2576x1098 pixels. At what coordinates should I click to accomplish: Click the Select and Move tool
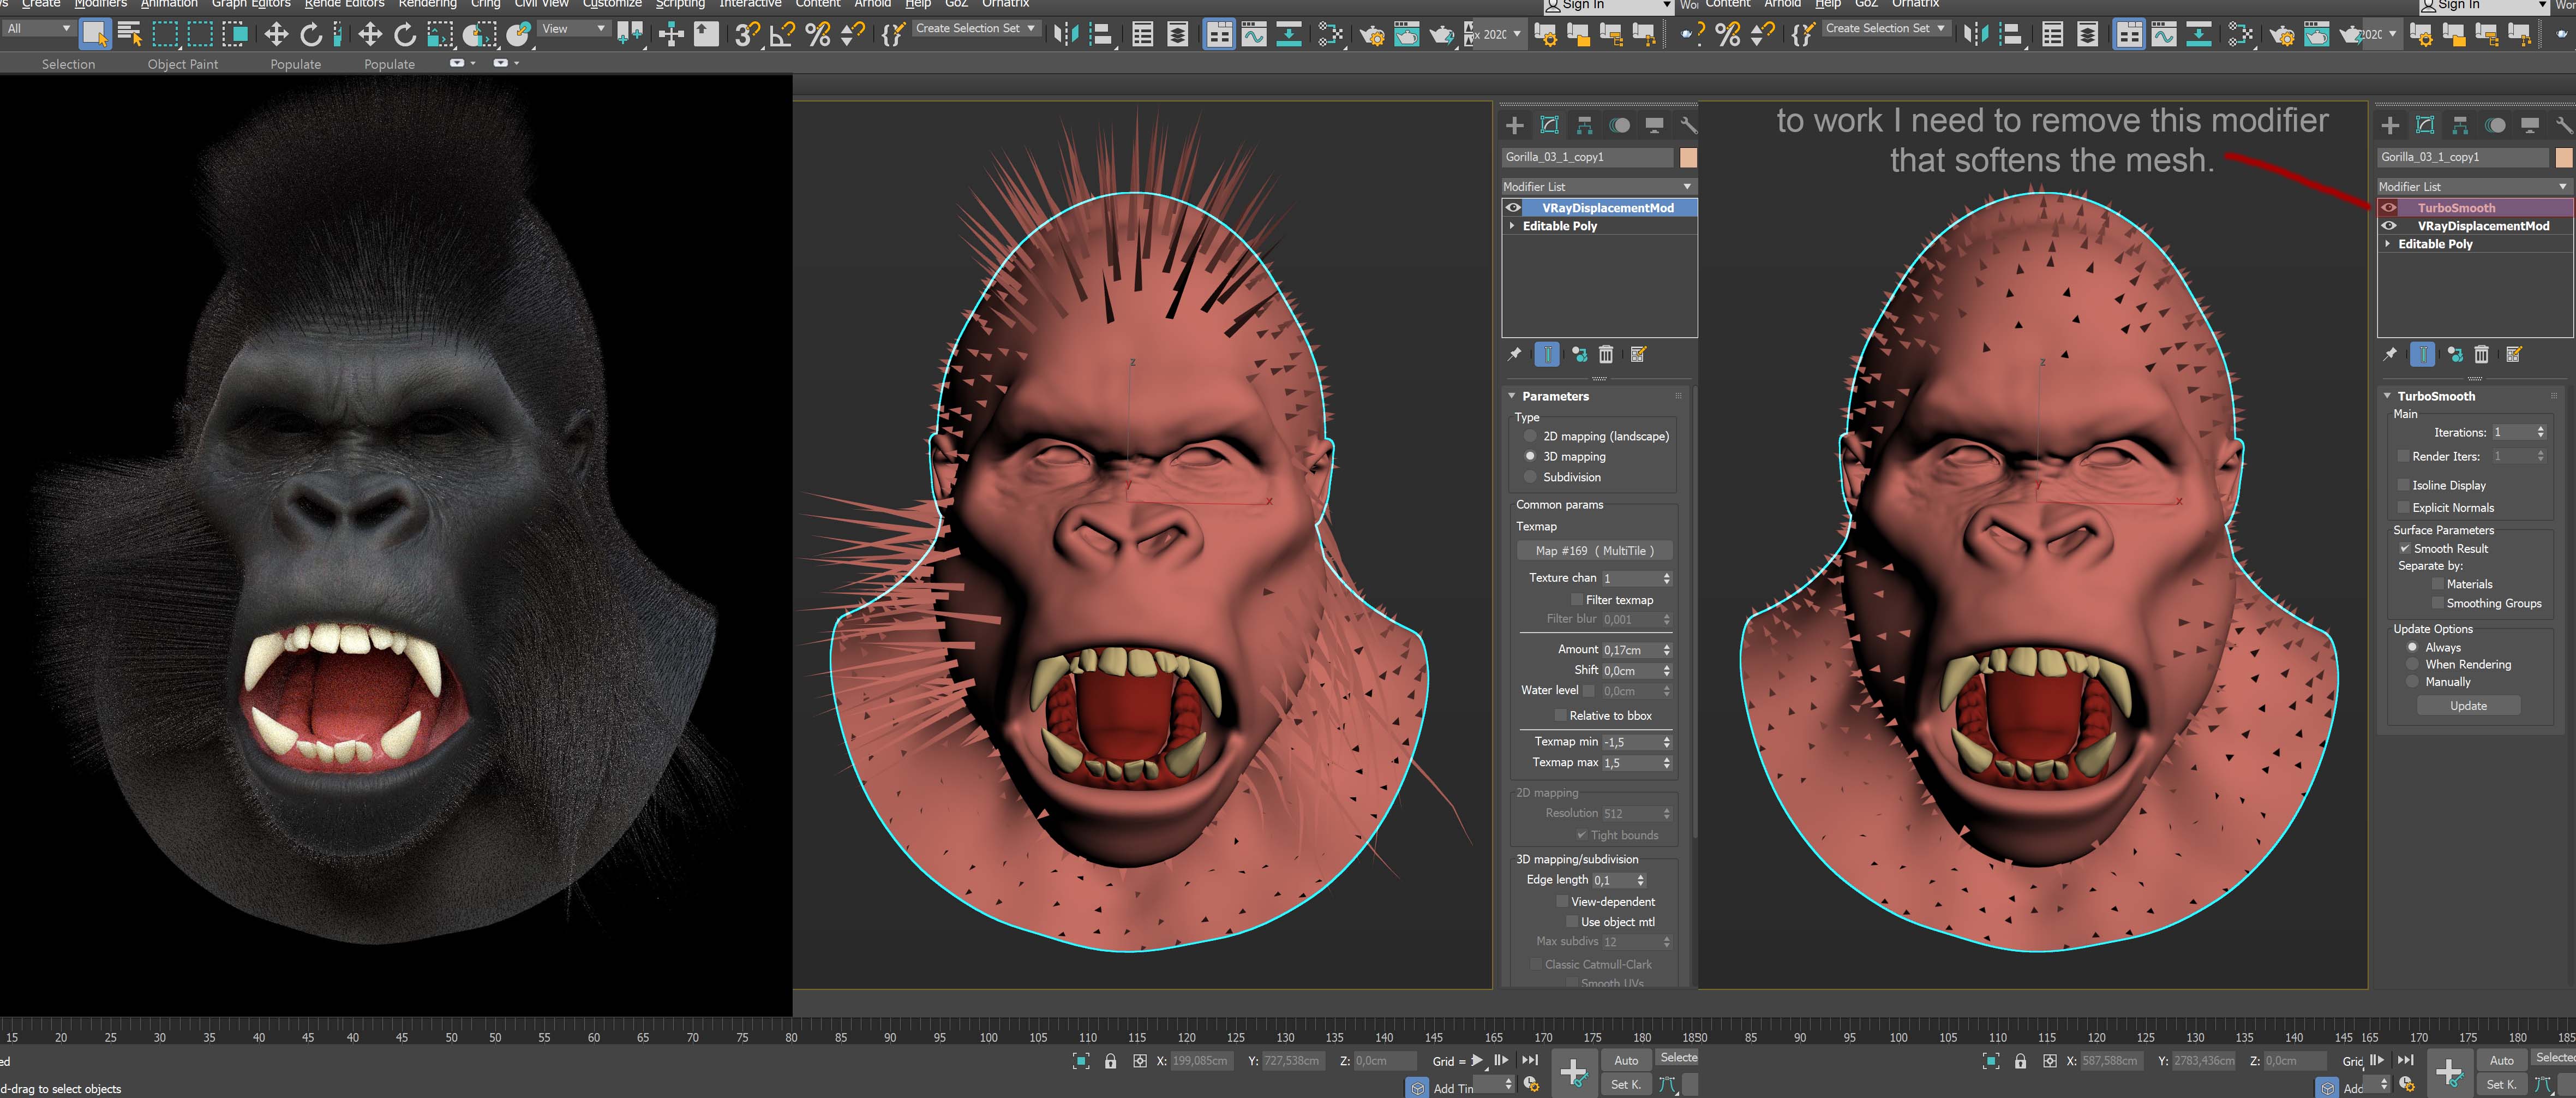click(x=276, y=35)
